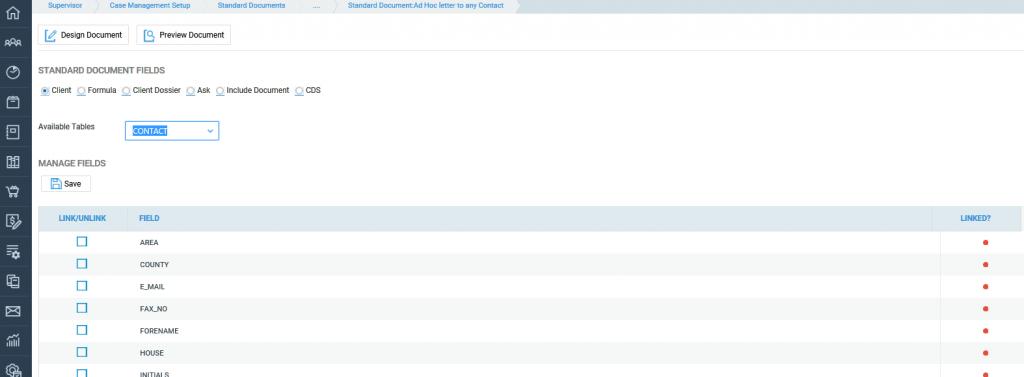Open the pie chart sidebar icon
This screenshot has height=377, width=1024.
(x=12, y=73)
